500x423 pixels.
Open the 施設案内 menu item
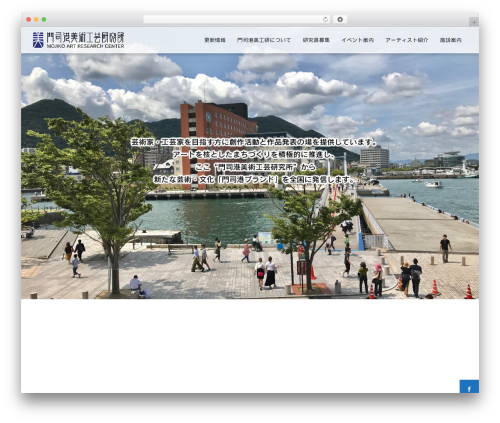451,40
